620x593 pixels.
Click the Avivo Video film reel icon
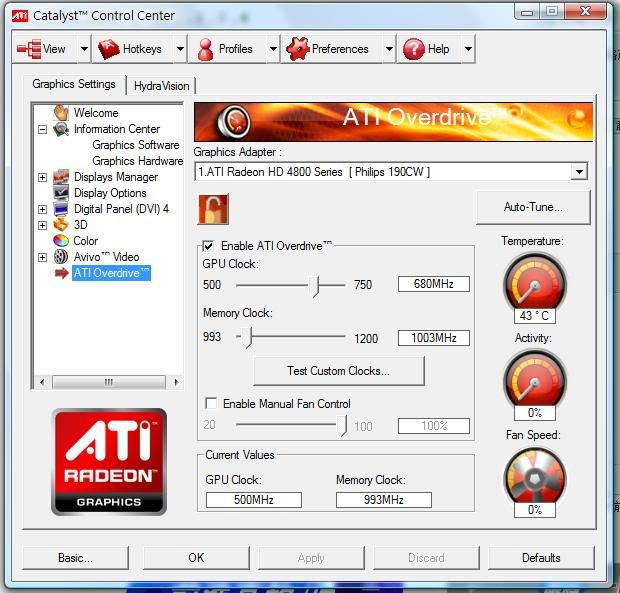(x=61, y=257)
